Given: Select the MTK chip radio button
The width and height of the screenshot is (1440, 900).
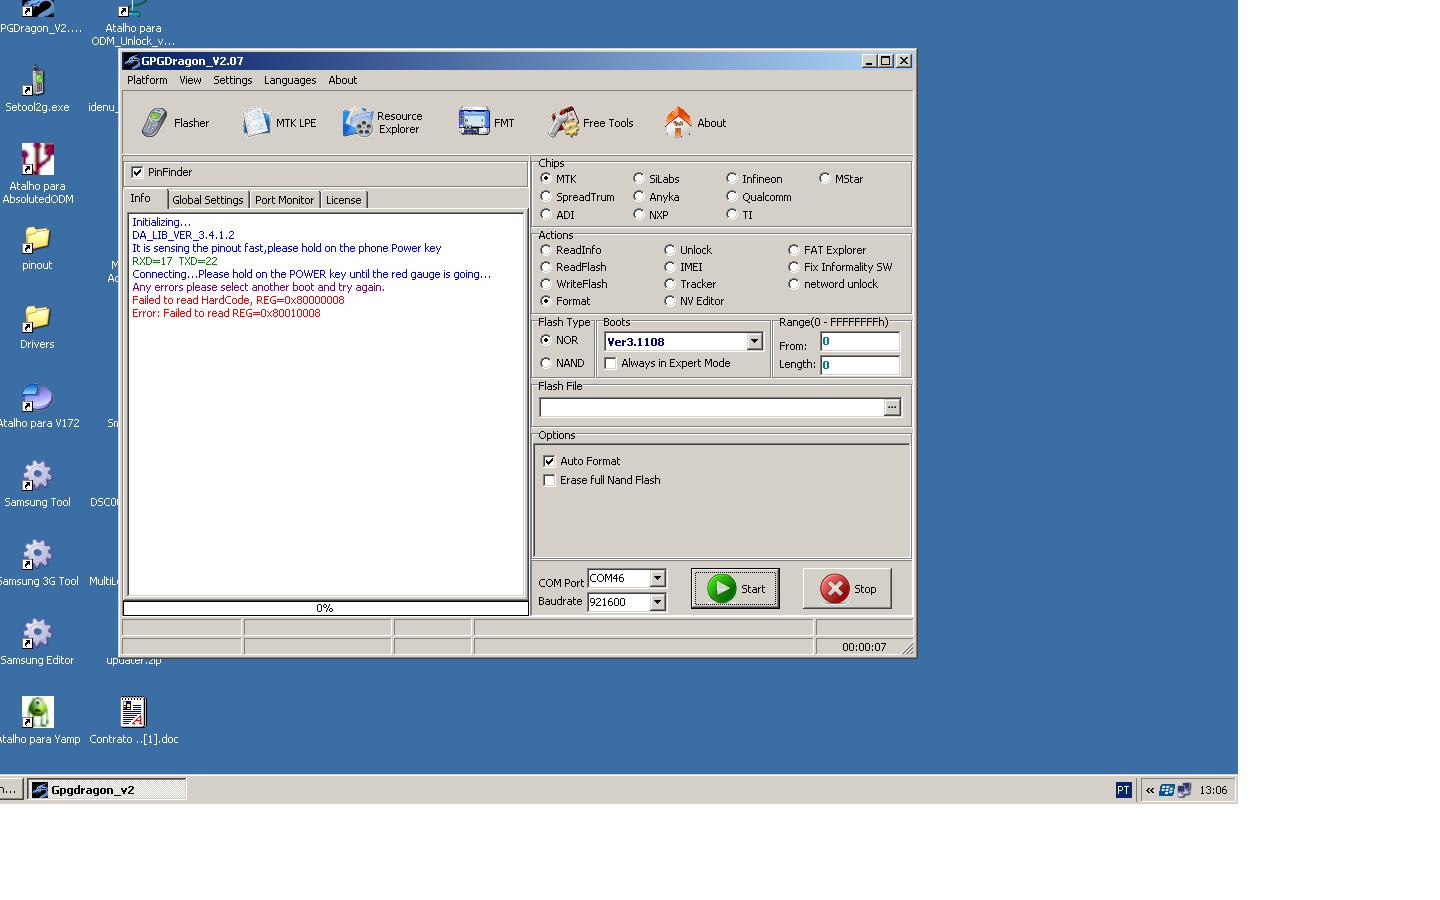Looking at the screenshot, I should [546, 178].
